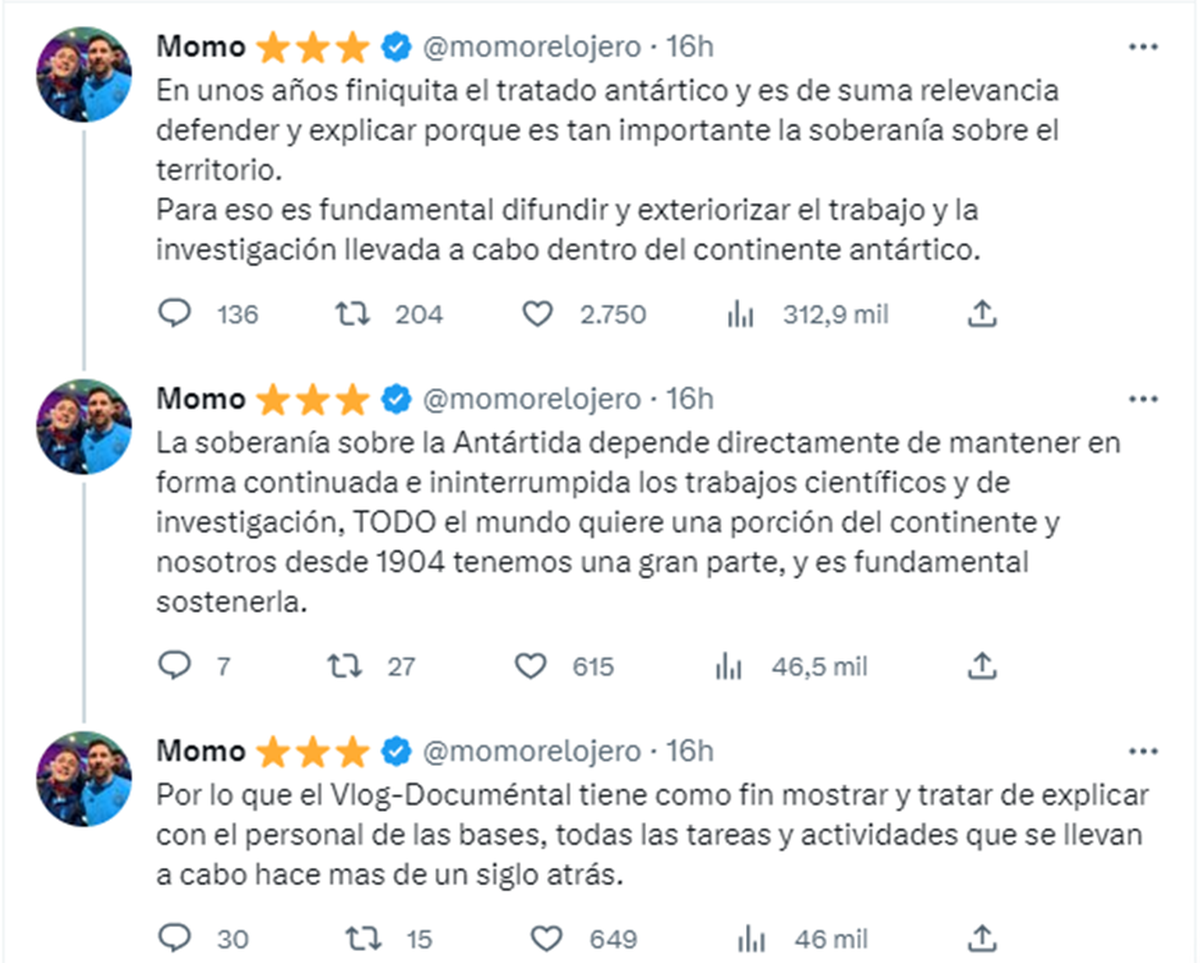This screenshot has width=1200, height=963.
Task: Open Momo's profile picture on first tweet
Action: (x=84, y=75)
